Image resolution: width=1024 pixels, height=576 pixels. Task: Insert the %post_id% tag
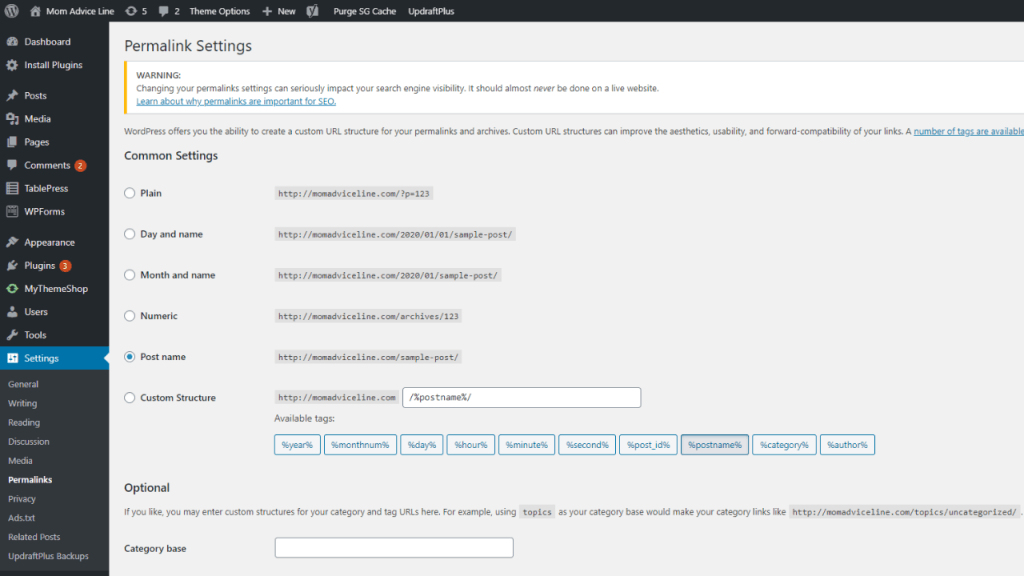click(648, 445)
